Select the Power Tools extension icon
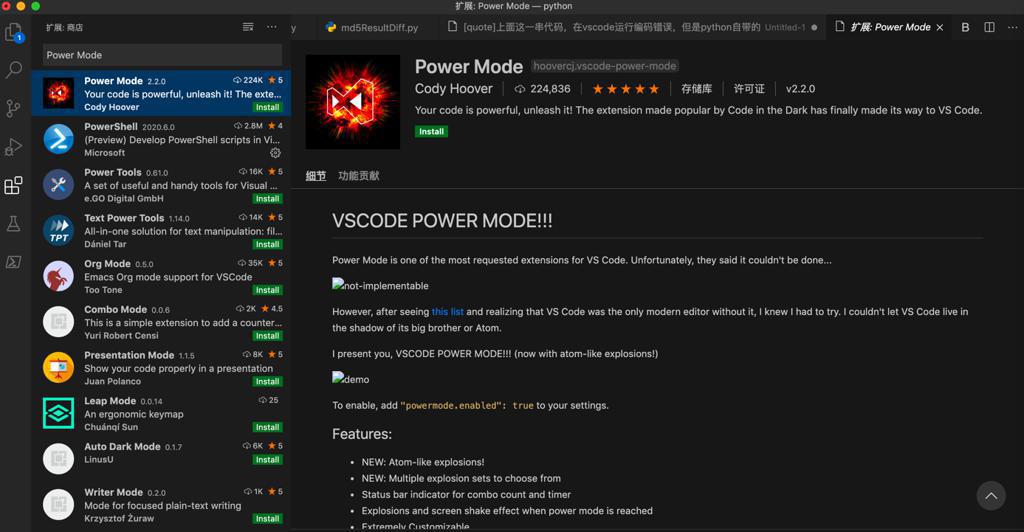 tap(58, 184)
